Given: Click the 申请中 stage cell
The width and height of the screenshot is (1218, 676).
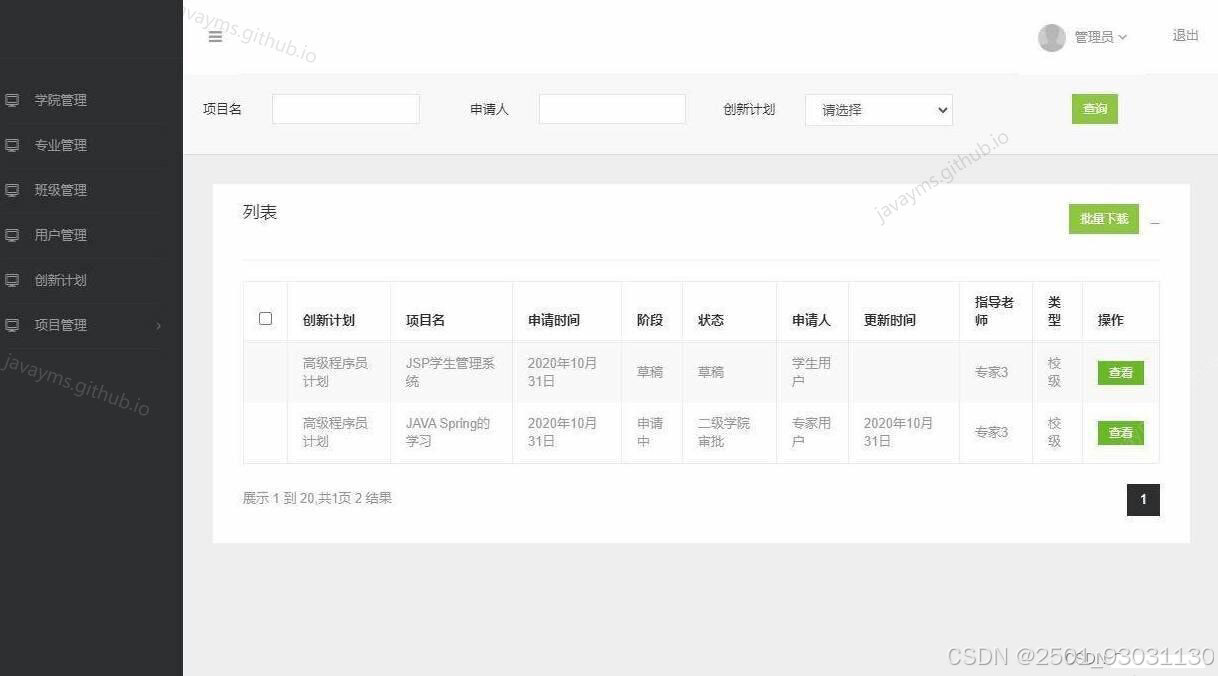Looking at the screenshot, I should 650,432.
